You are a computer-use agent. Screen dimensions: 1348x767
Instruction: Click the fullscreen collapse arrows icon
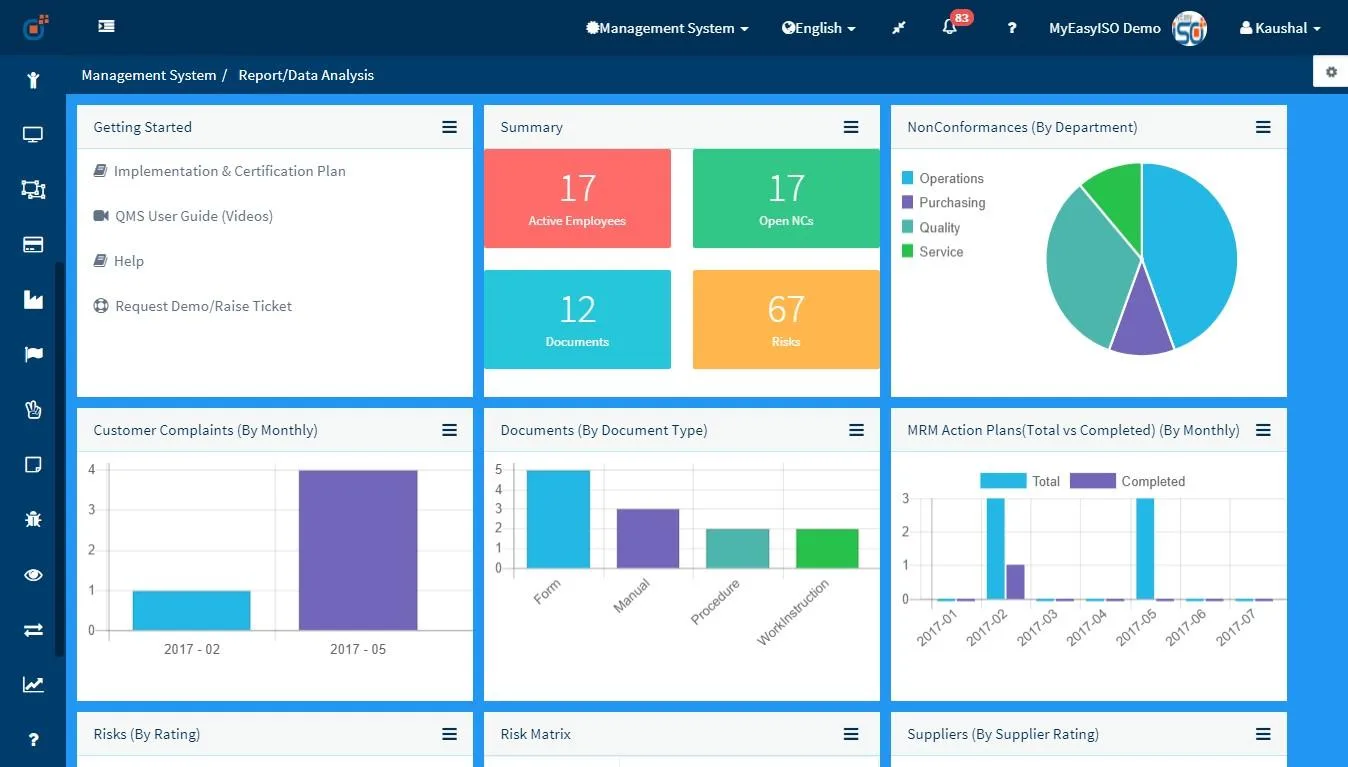pos(899,28)
